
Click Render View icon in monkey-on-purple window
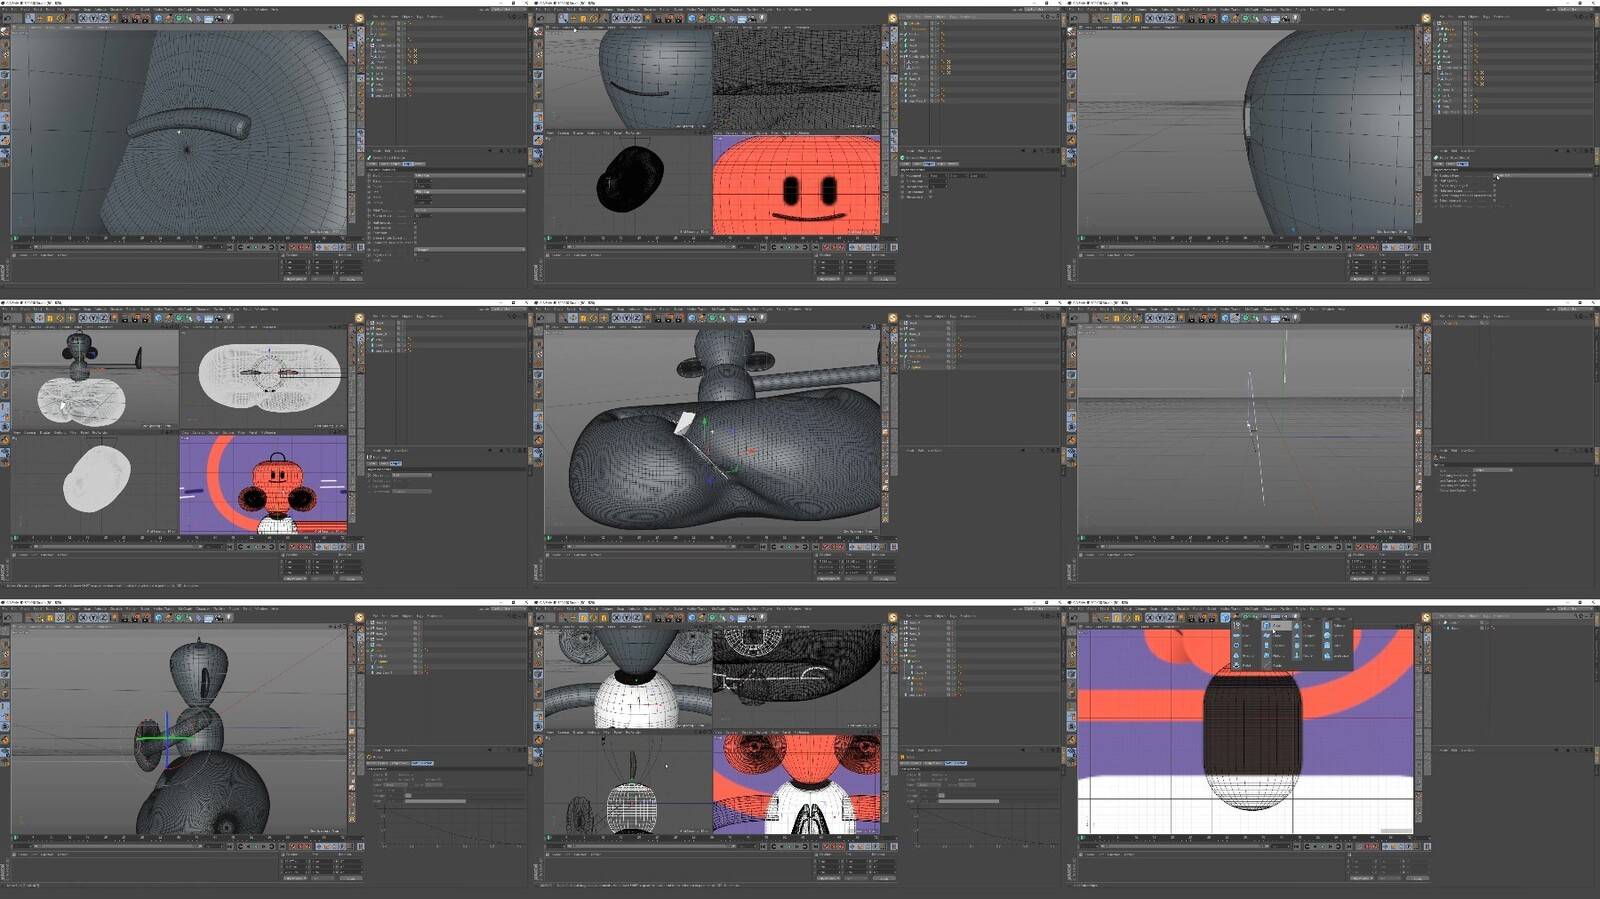point(127,318)
